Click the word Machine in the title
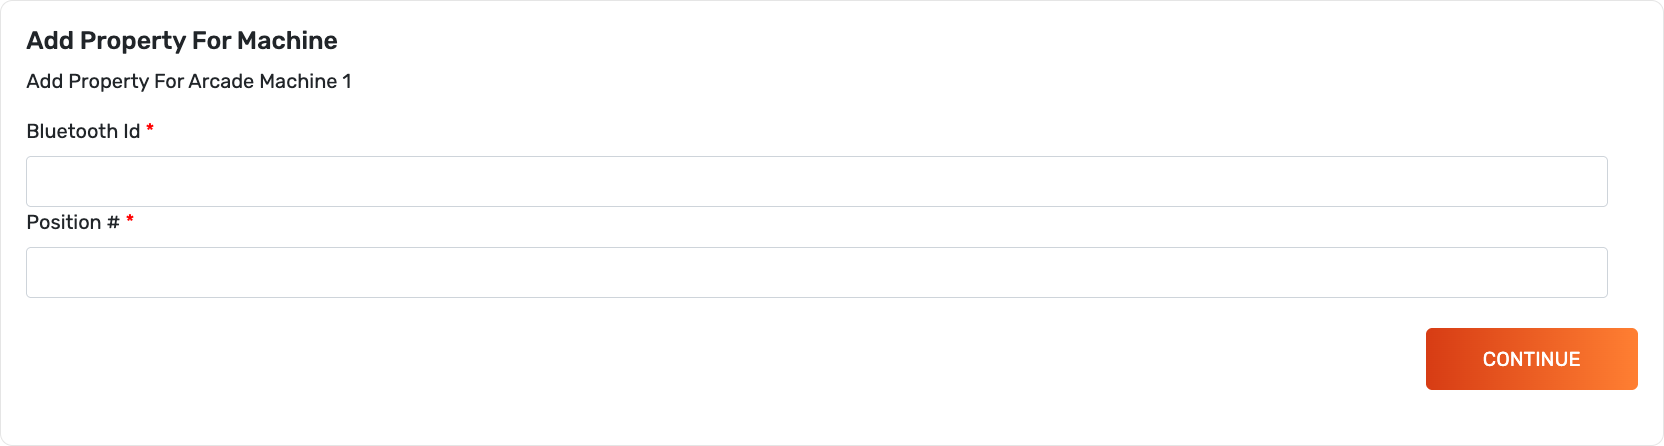The width and height of the screenshot is (1664, 446). 288,41
